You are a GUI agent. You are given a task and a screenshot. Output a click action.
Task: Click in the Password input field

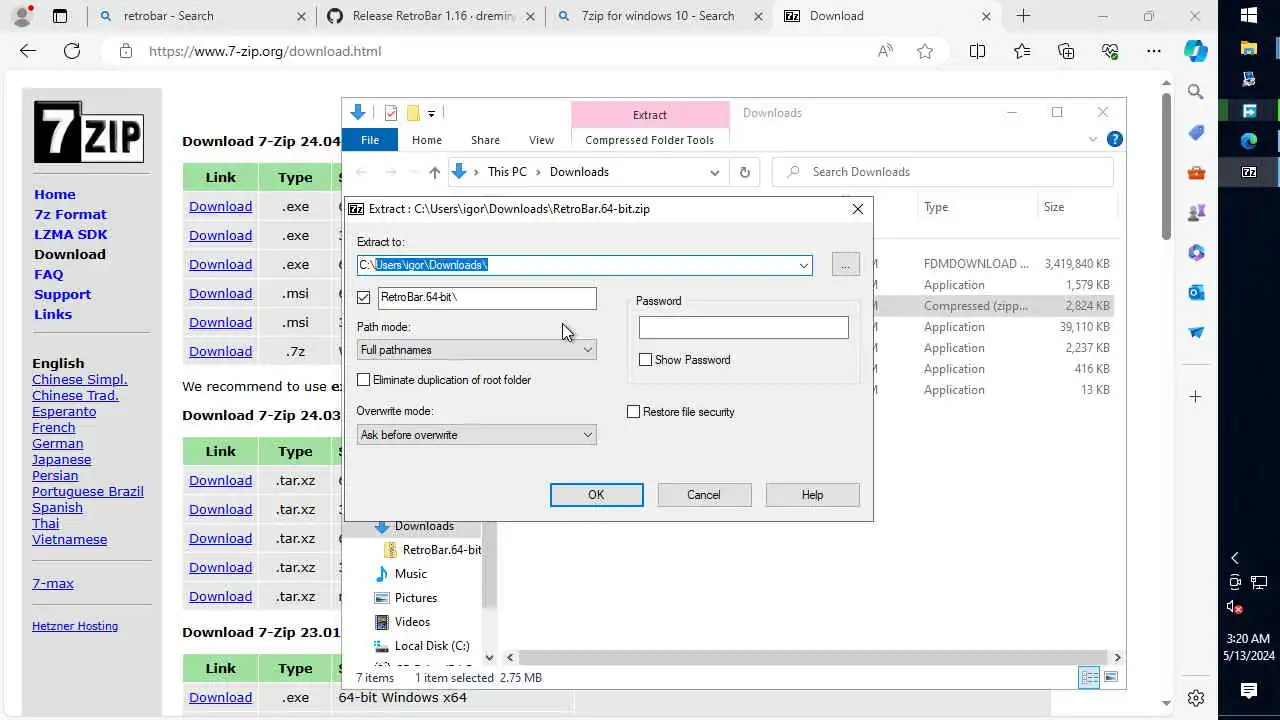[743, 327]
